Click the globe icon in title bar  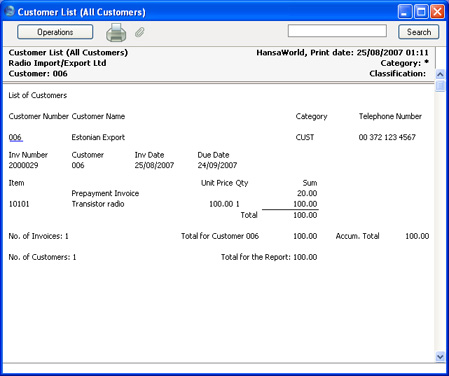(9, 11)
